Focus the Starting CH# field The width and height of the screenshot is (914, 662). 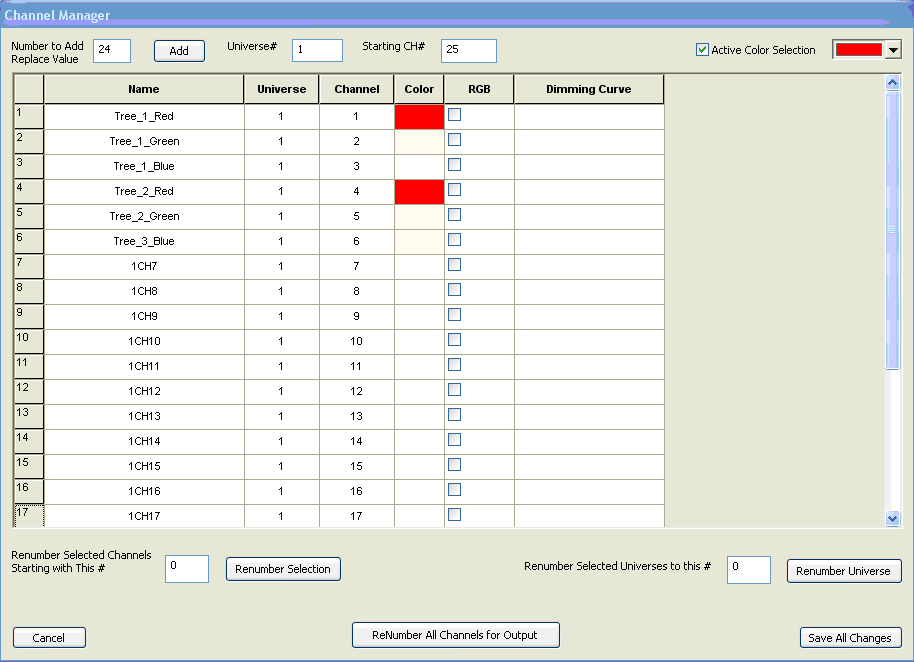[468, 51]
